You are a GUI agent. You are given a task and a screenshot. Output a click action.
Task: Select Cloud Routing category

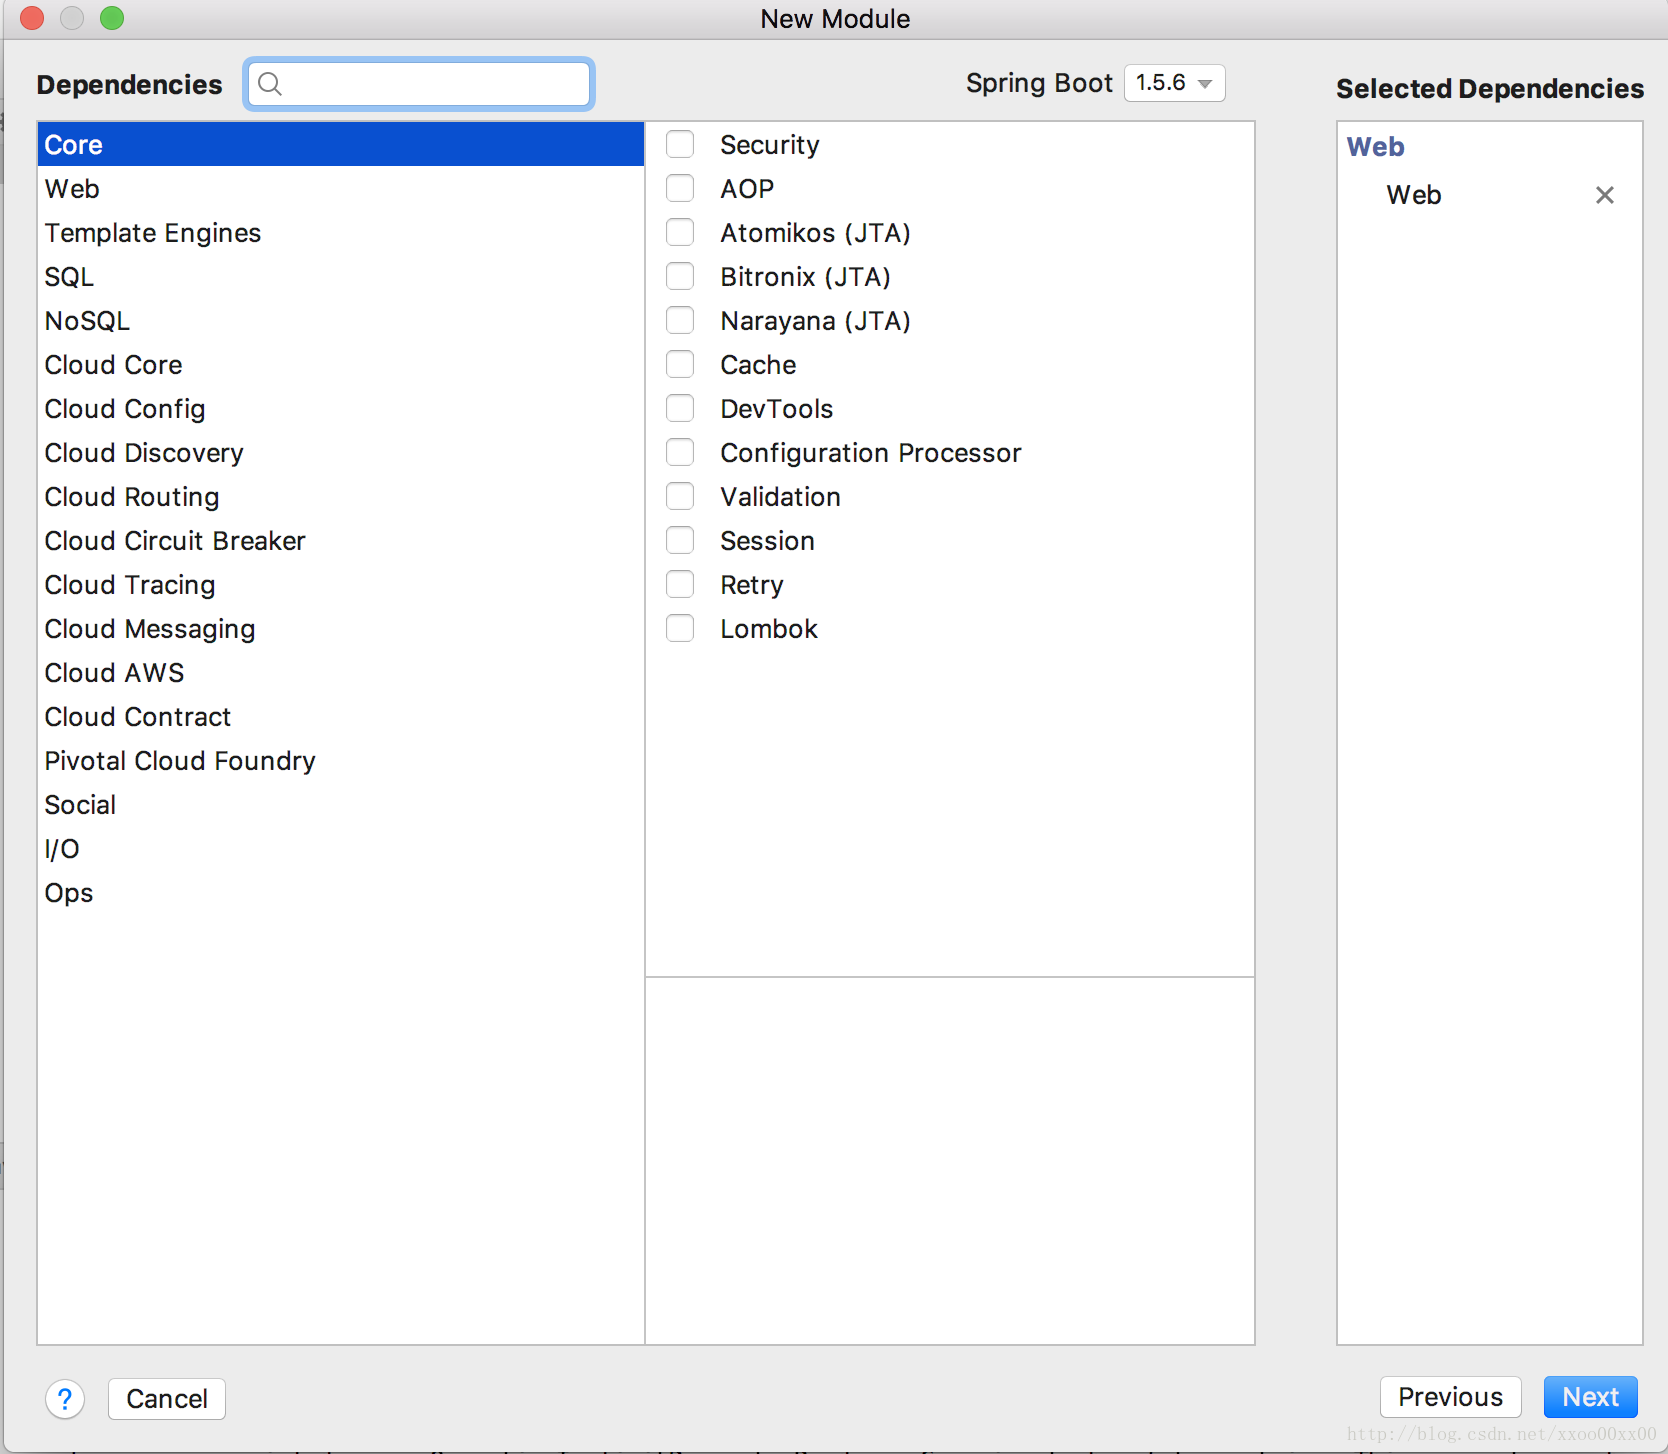[x=340, y=496]
